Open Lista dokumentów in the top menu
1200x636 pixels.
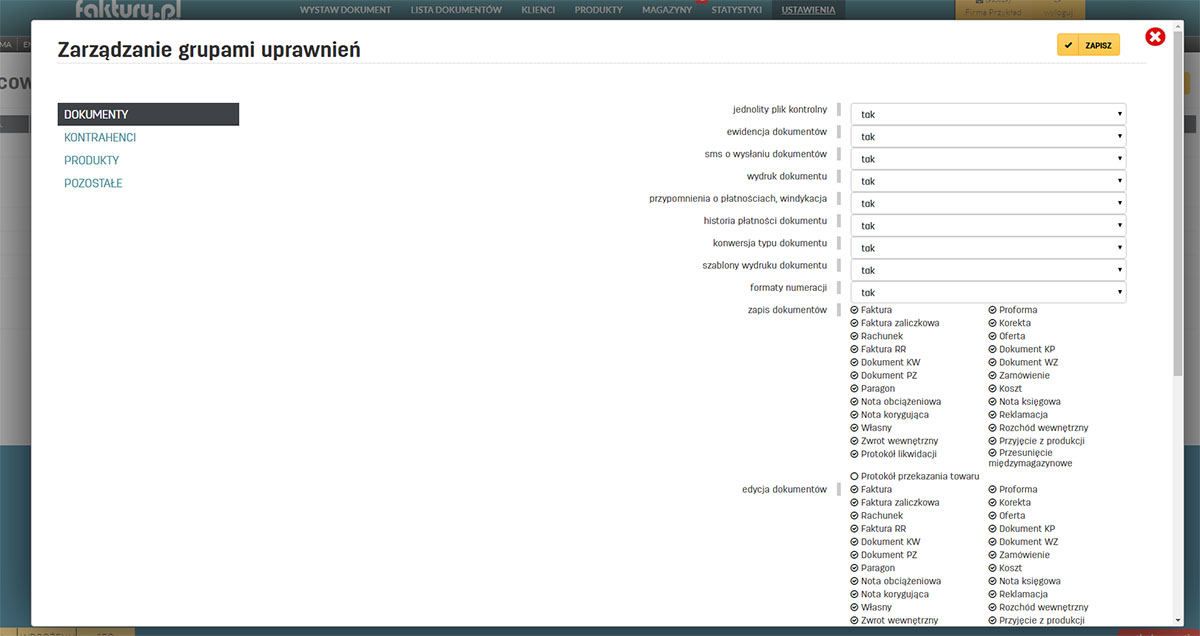click(x=456, y=10)
